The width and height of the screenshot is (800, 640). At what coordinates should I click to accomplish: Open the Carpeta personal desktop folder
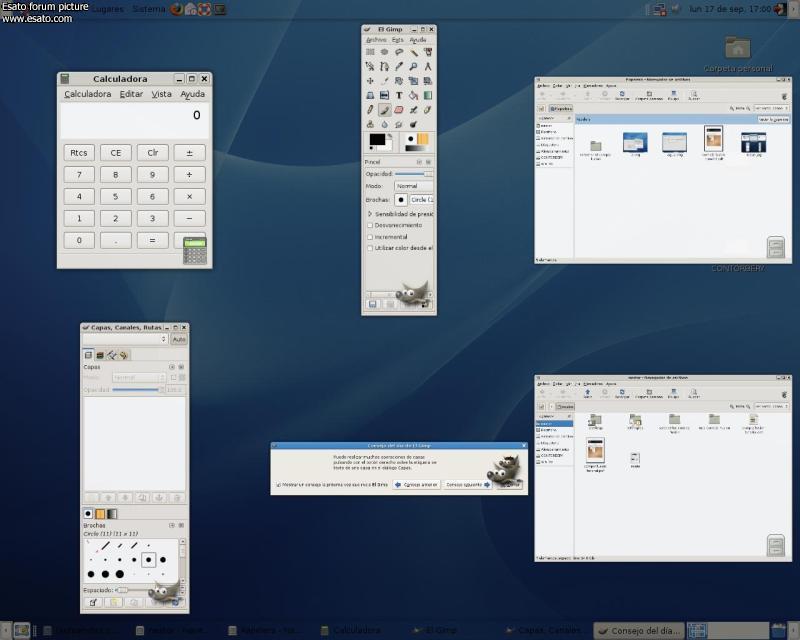738,48
